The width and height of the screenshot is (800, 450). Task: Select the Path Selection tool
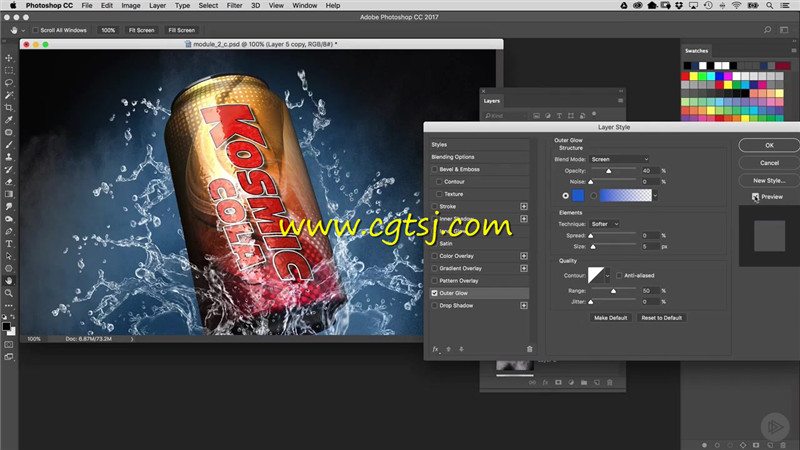pyautogui.click(x=9, y=256)
